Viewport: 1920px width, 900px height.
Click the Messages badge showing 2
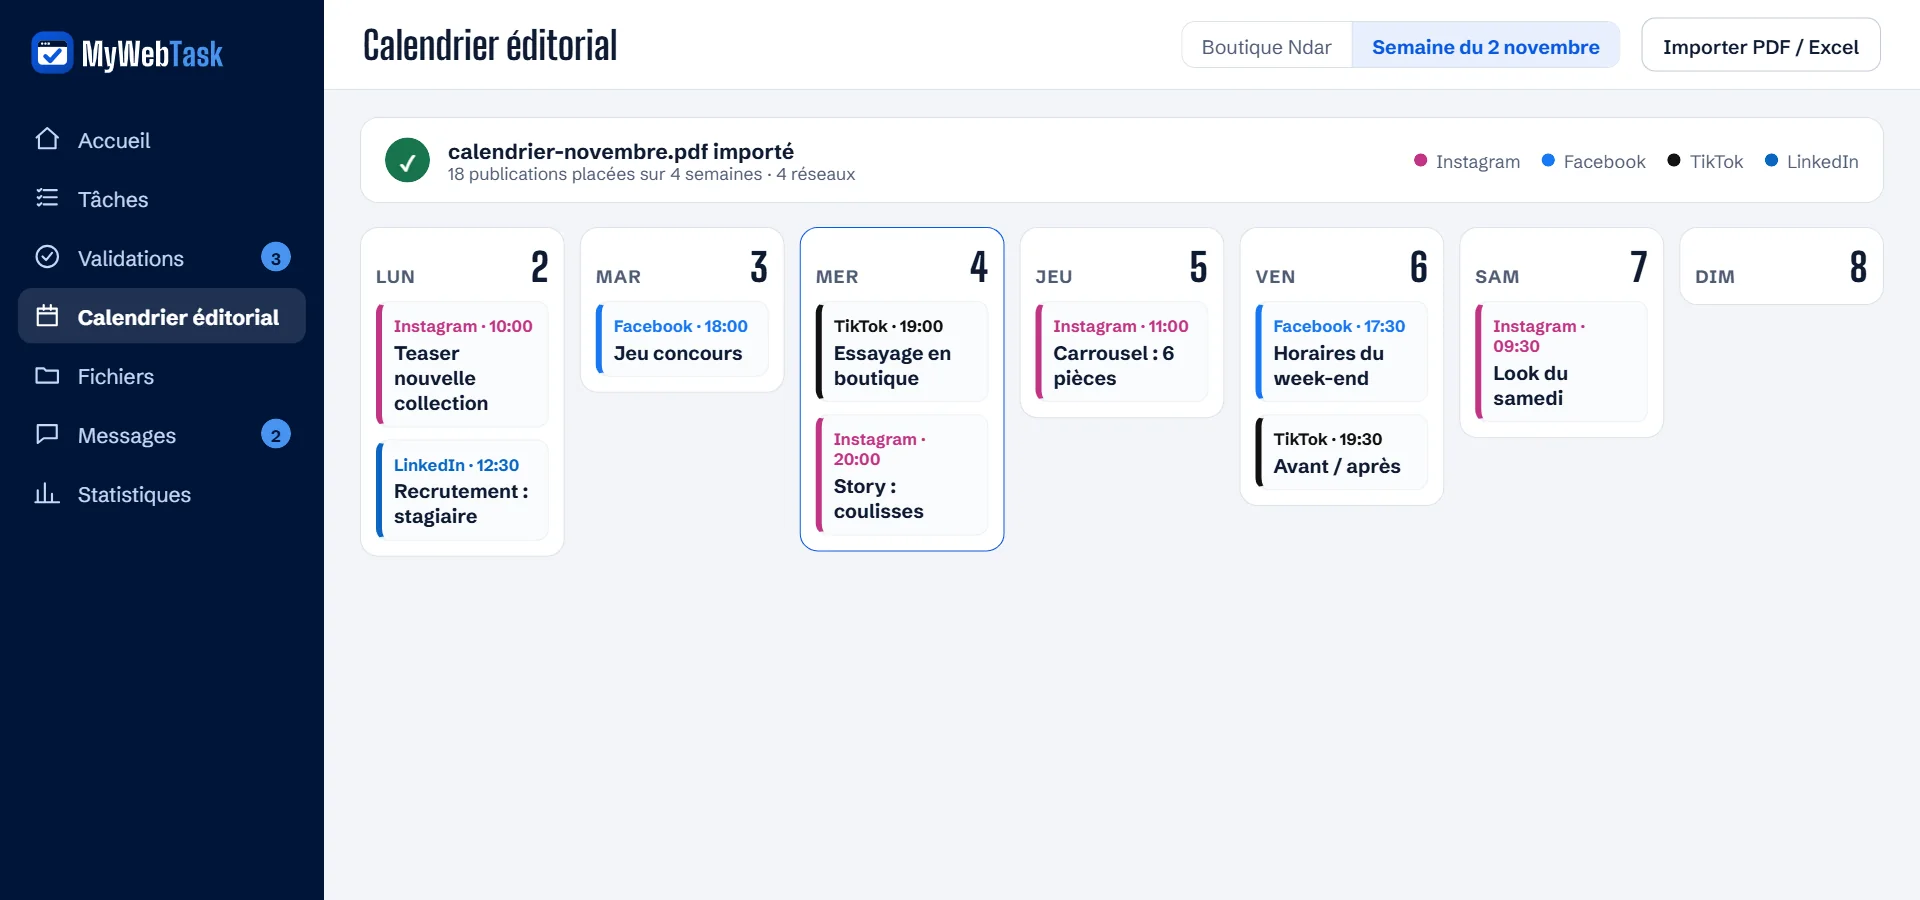[276, 435]
